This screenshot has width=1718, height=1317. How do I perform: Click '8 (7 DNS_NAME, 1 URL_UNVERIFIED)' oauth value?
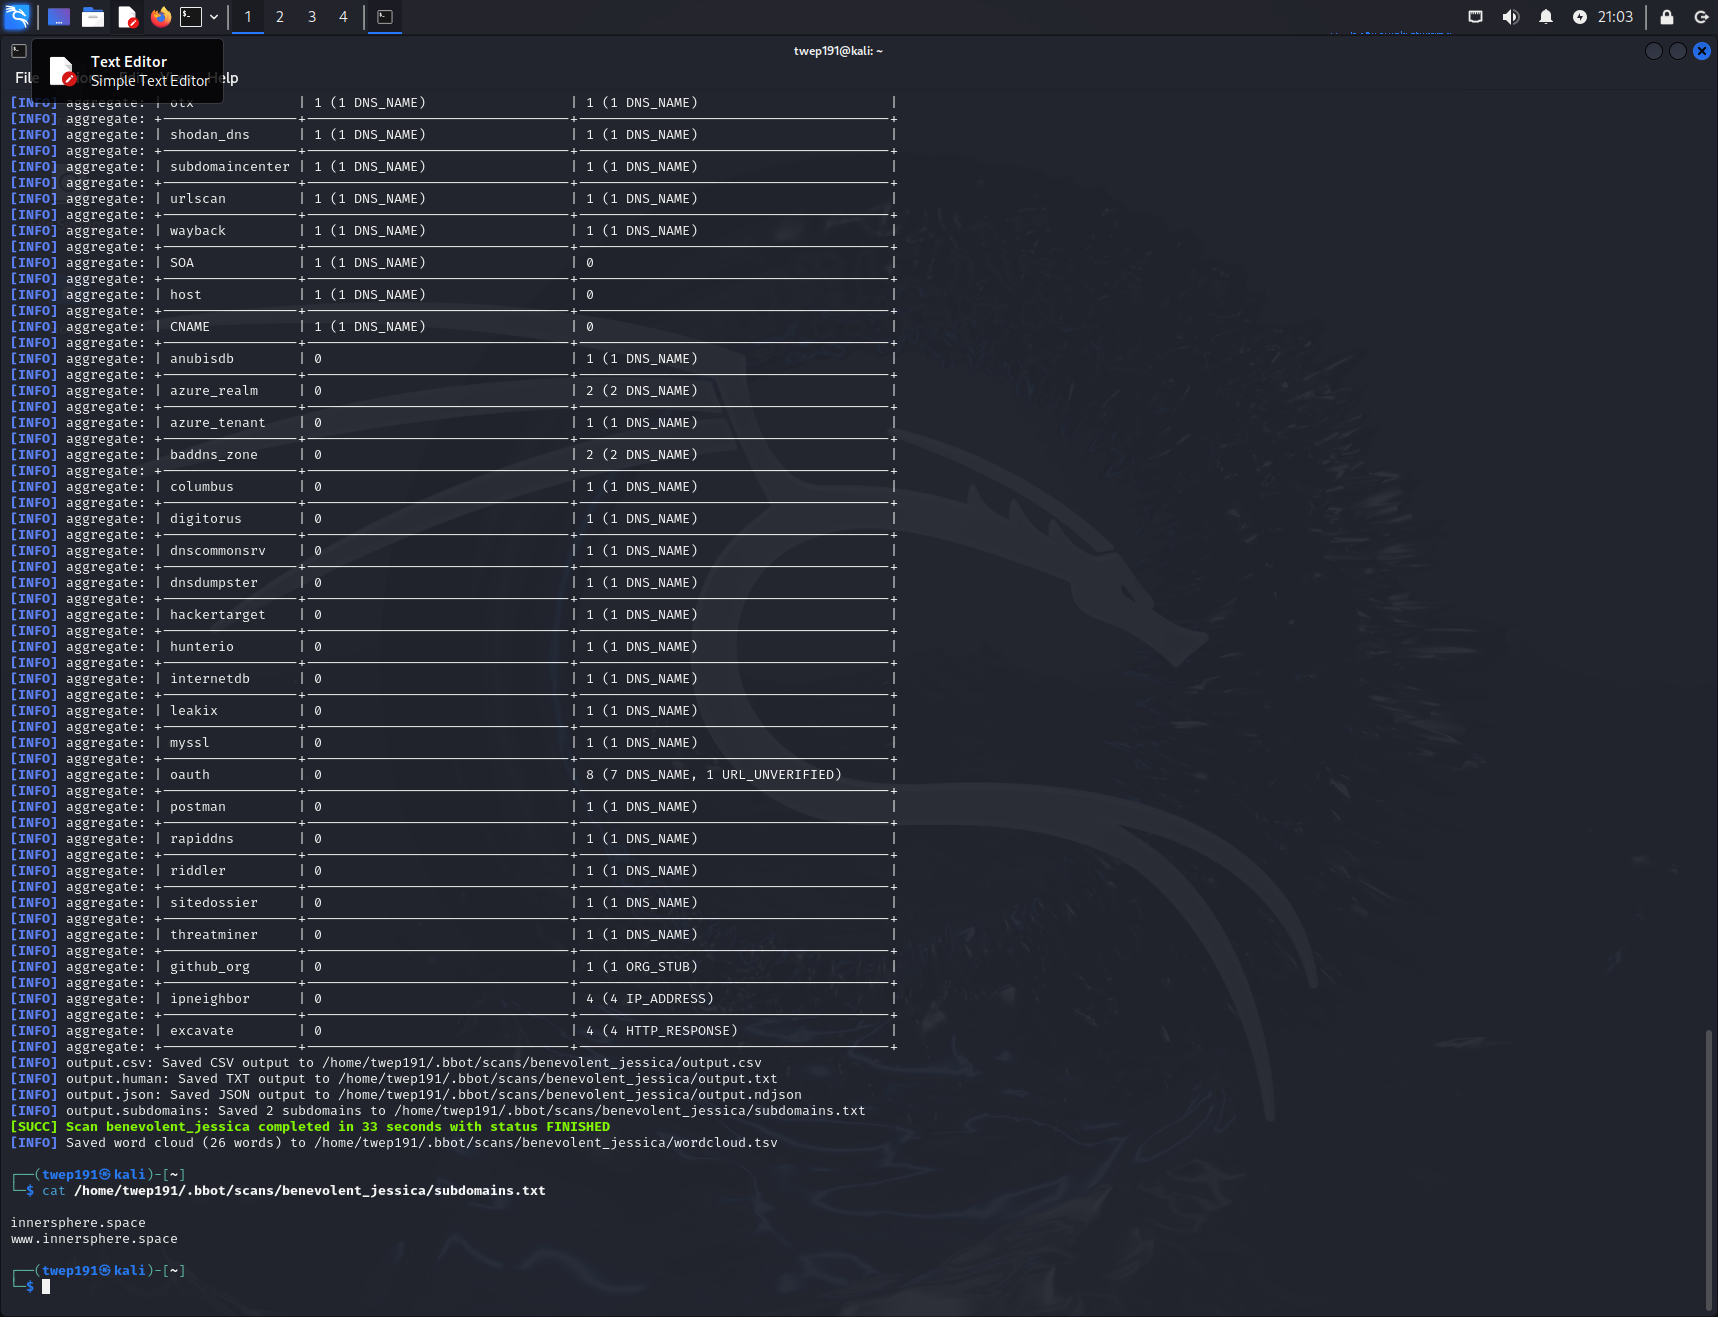(714, 775)
